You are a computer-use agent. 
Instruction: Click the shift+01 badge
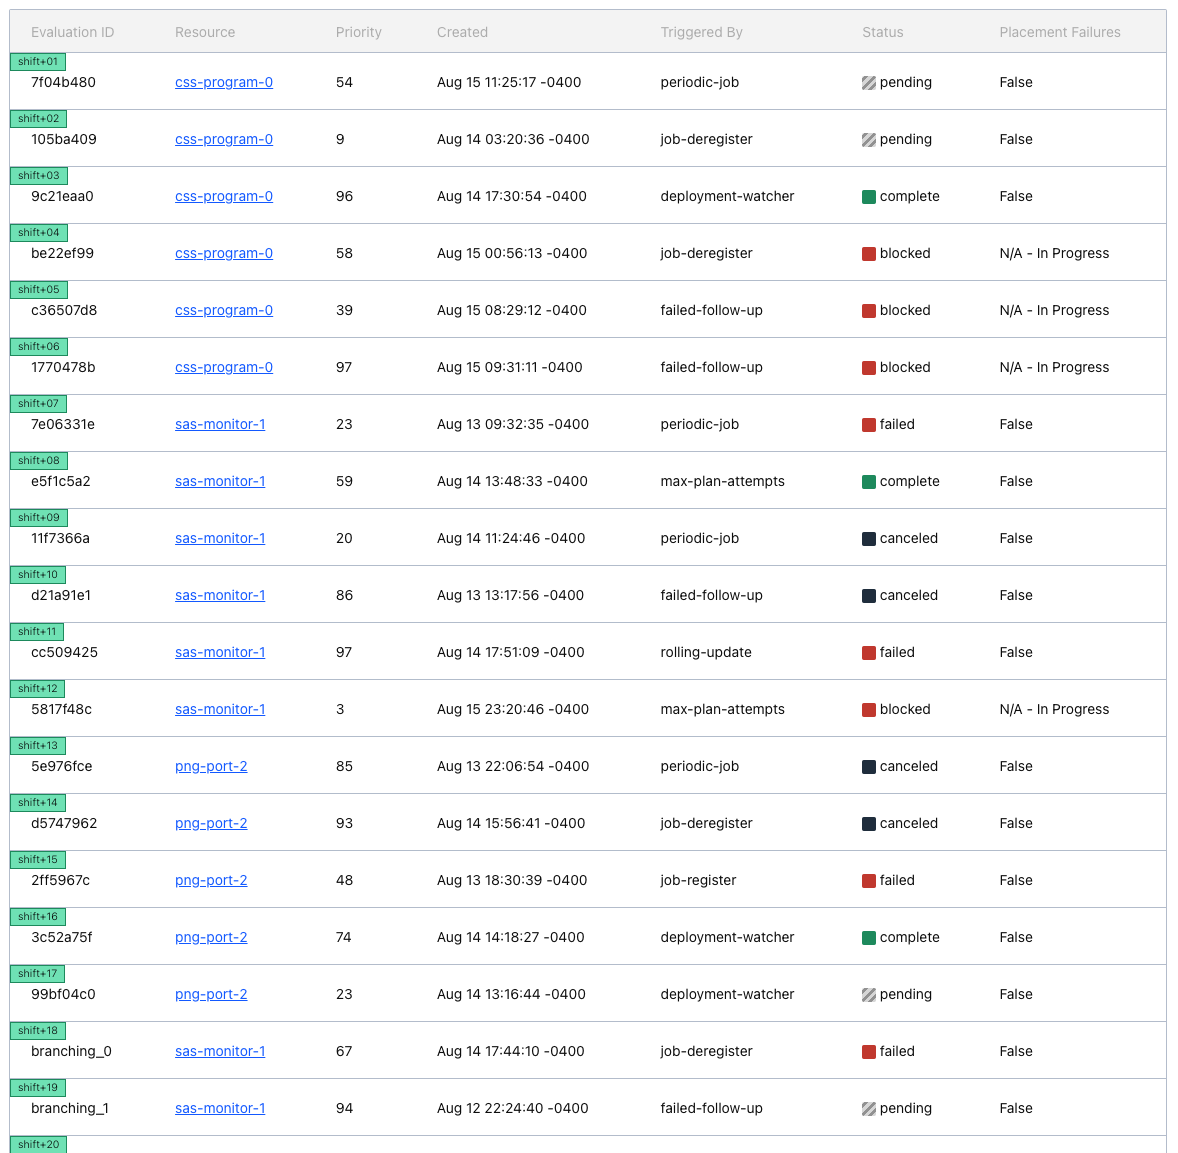tap(38, 62)
